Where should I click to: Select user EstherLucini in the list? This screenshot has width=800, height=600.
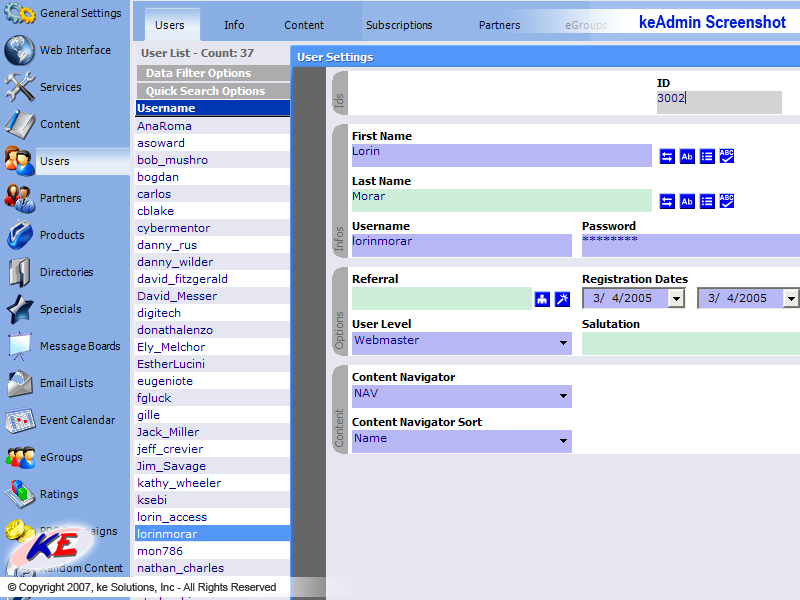(213, 364)
